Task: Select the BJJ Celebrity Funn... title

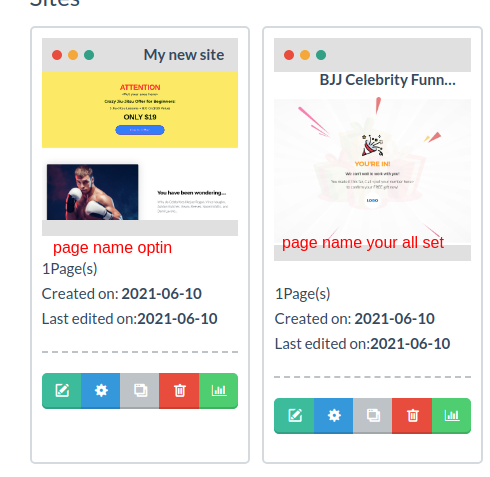Action: [x=387, y=80]
